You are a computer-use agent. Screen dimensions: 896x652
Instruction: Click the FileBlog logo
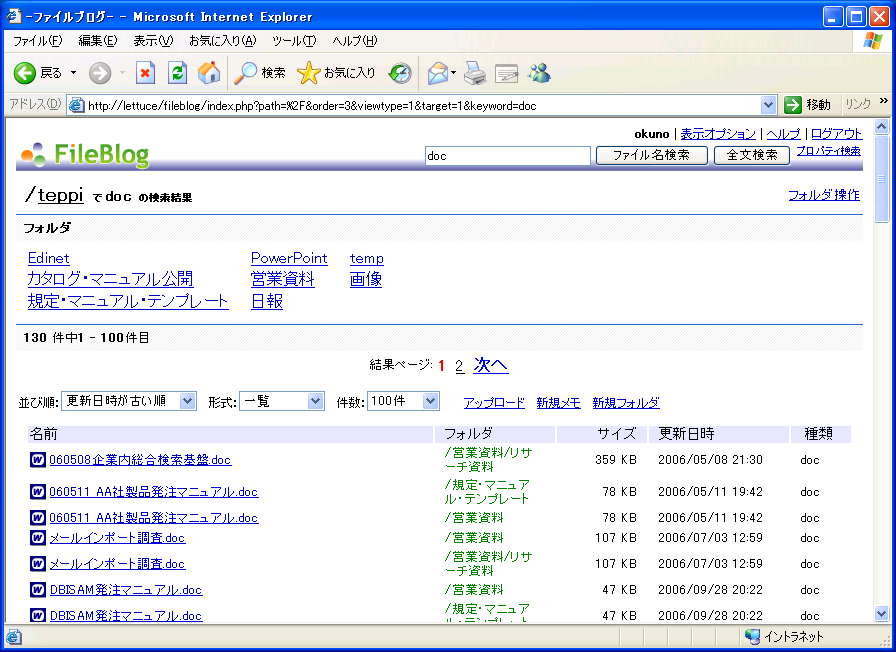click(85, 154)
